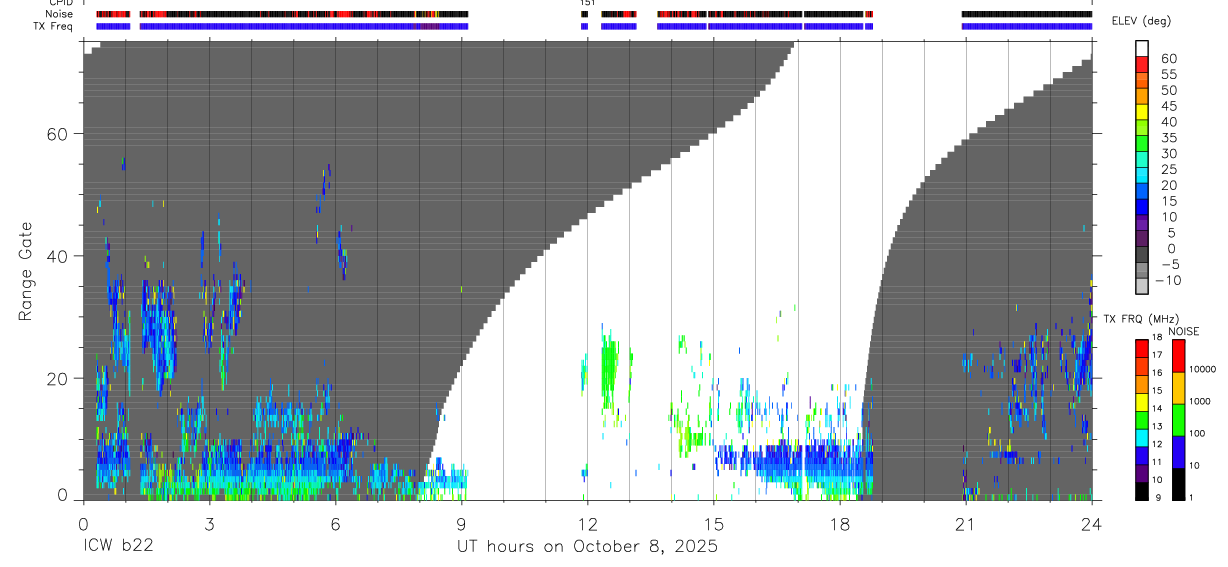Click the light gray bottom ELEV colorbar segment

tap(1142, 287)
